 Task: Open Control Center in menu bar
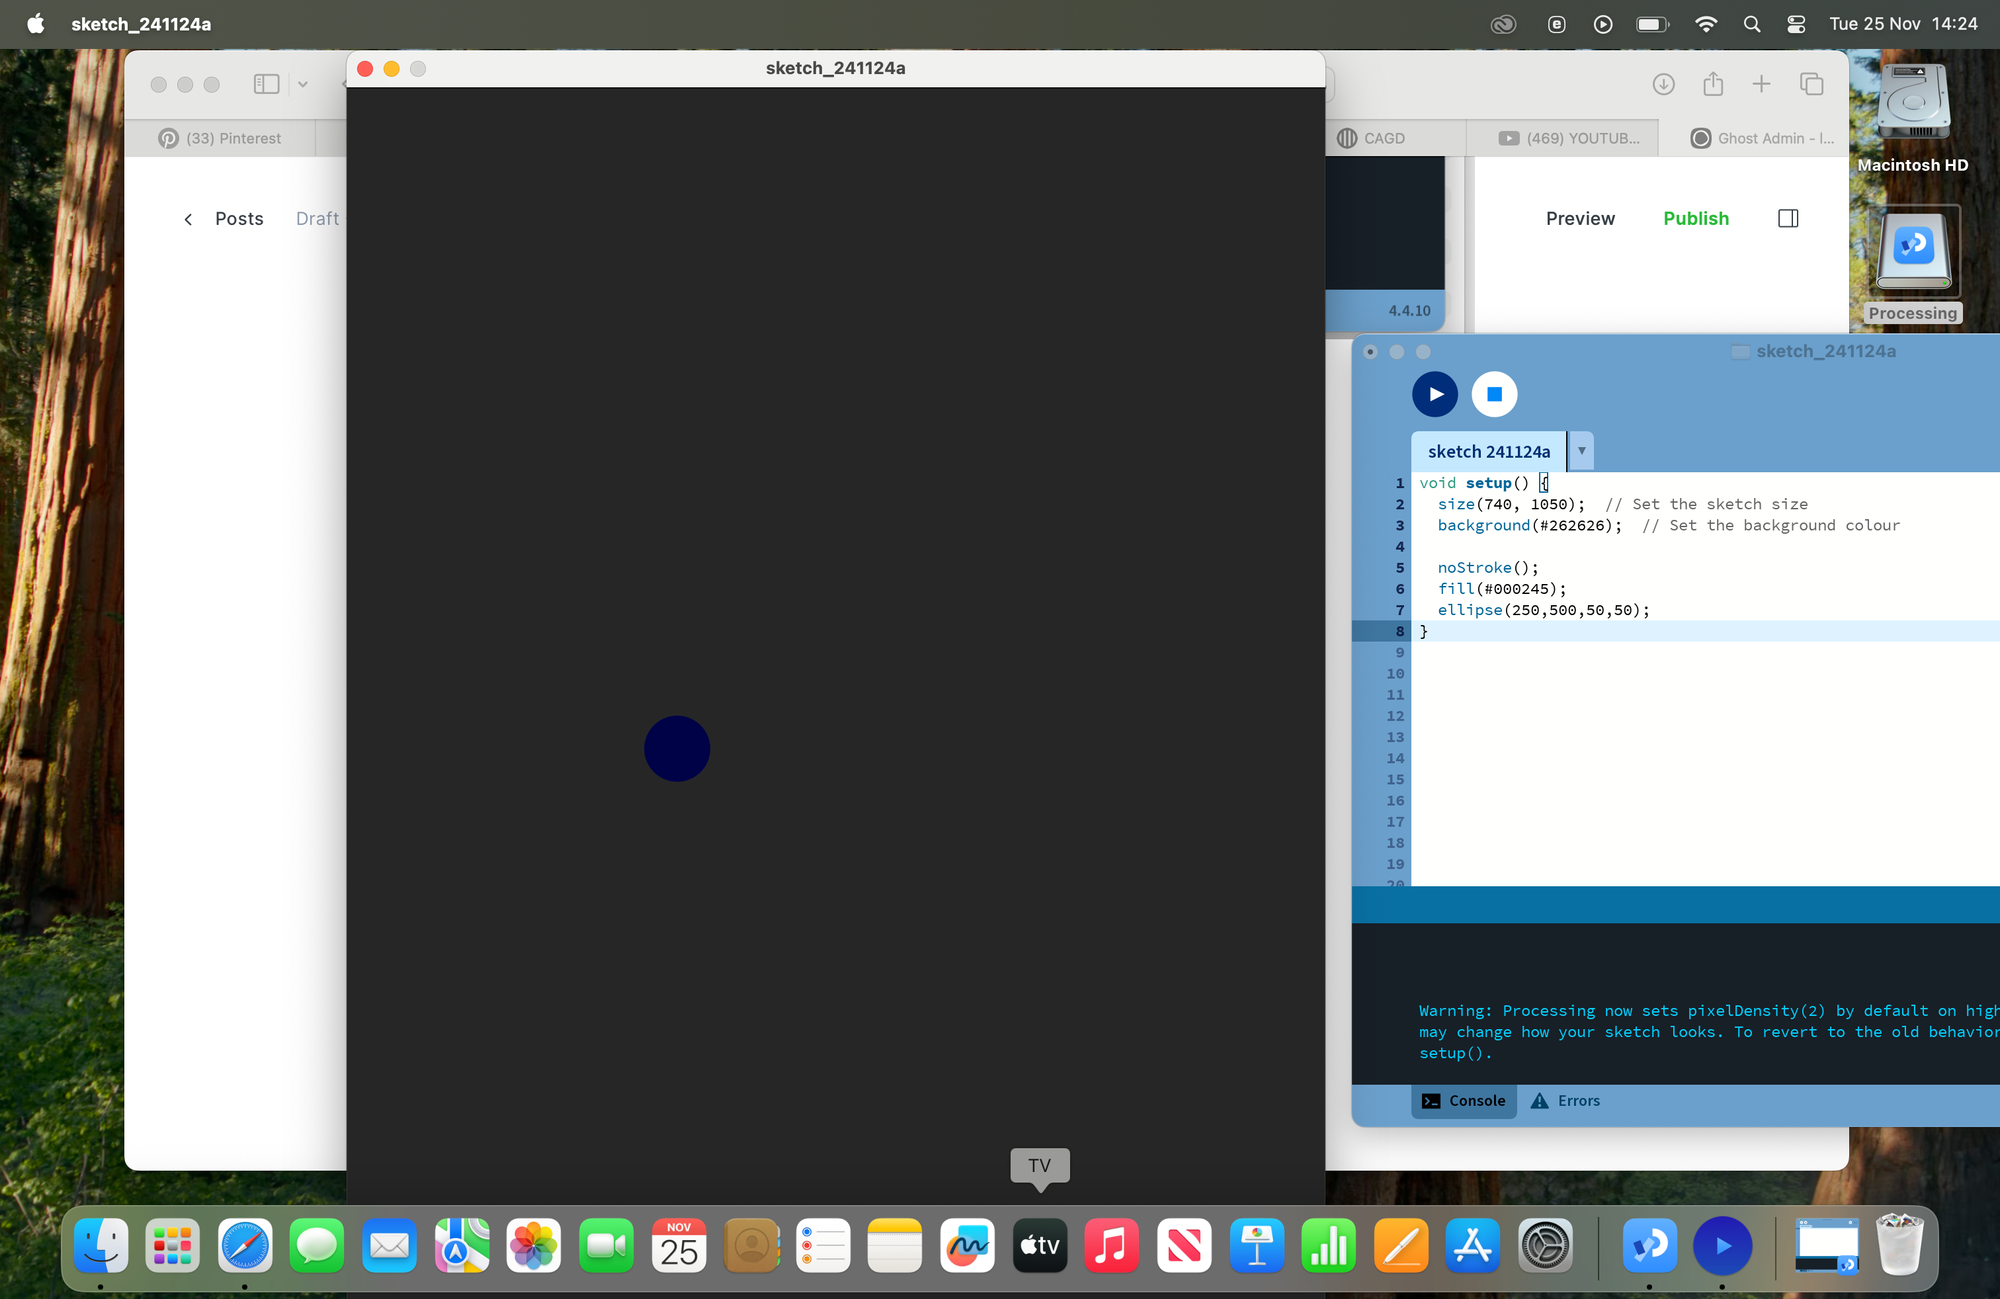tap(1796, 24)
